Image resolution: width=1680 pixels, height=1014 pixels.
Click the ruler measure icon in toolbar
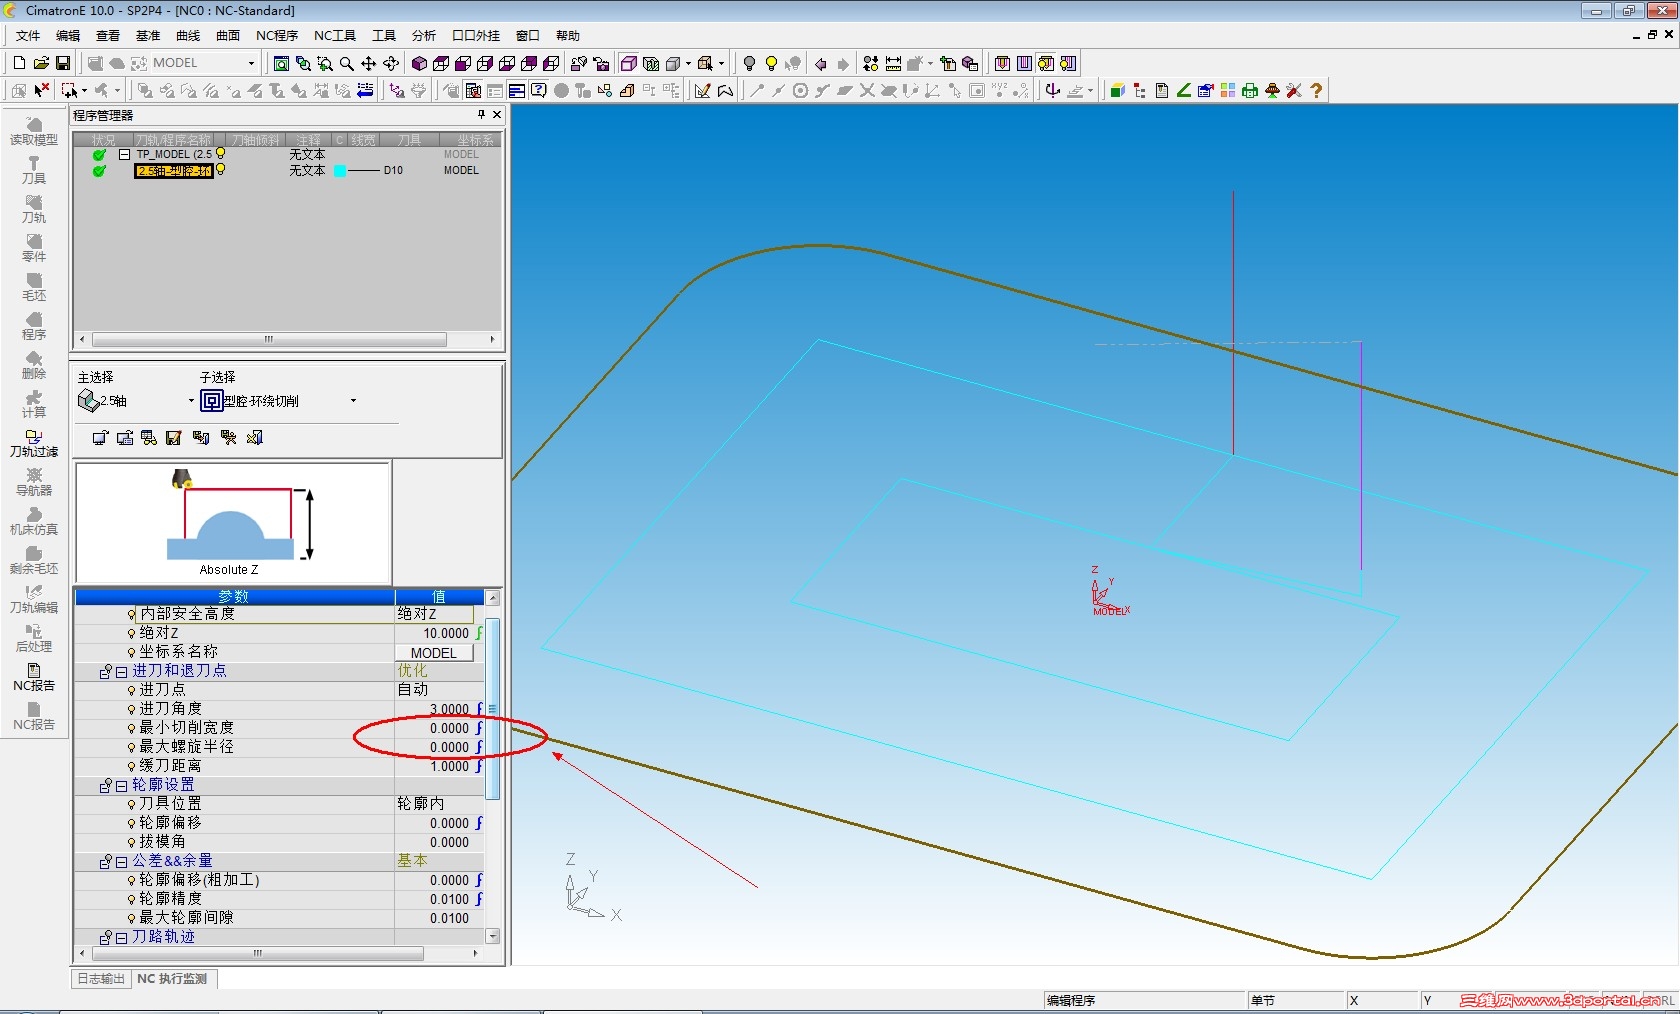point(893,63)
